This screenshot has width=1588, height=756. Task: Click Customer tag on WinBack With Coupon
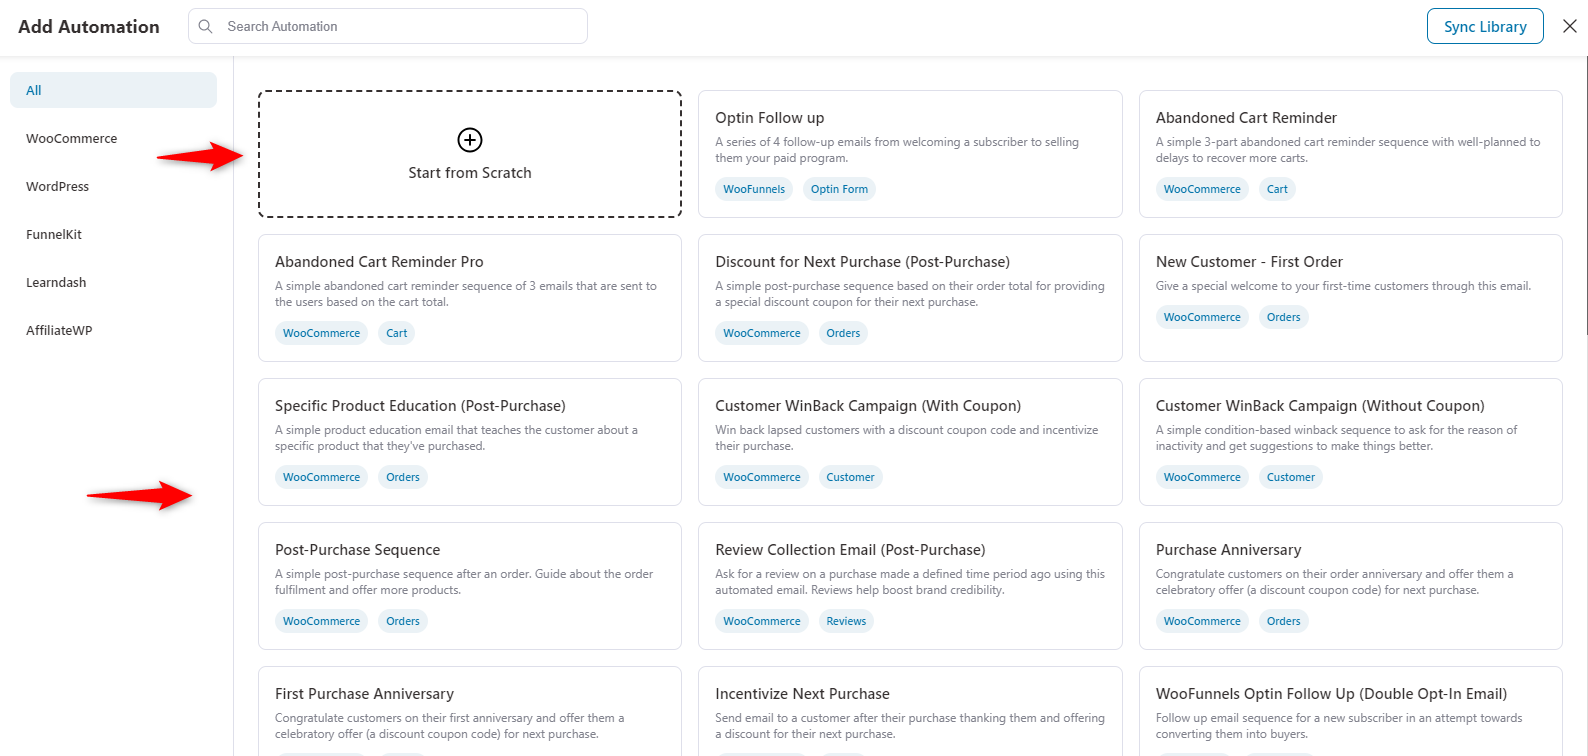[x=850, y=477]
